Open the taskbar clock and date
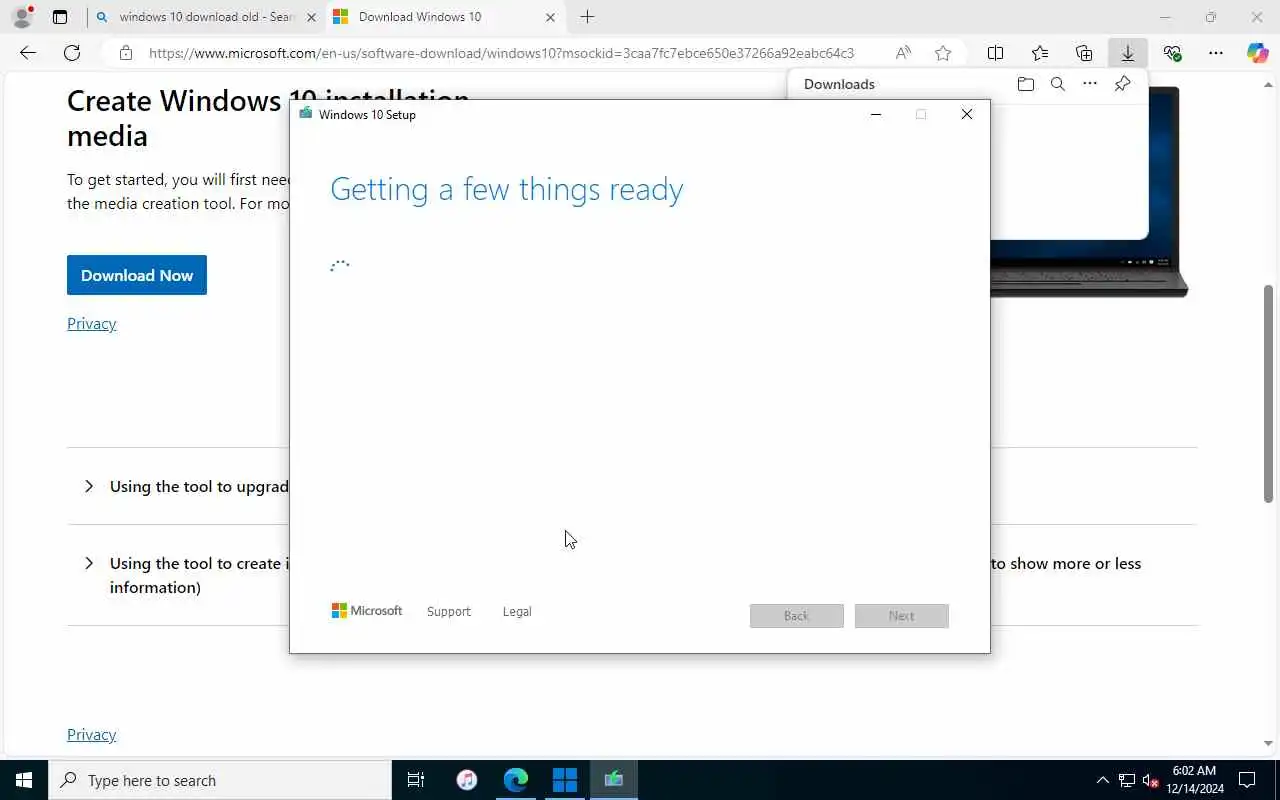The image size is (1280, 800). pos(1195,780)
